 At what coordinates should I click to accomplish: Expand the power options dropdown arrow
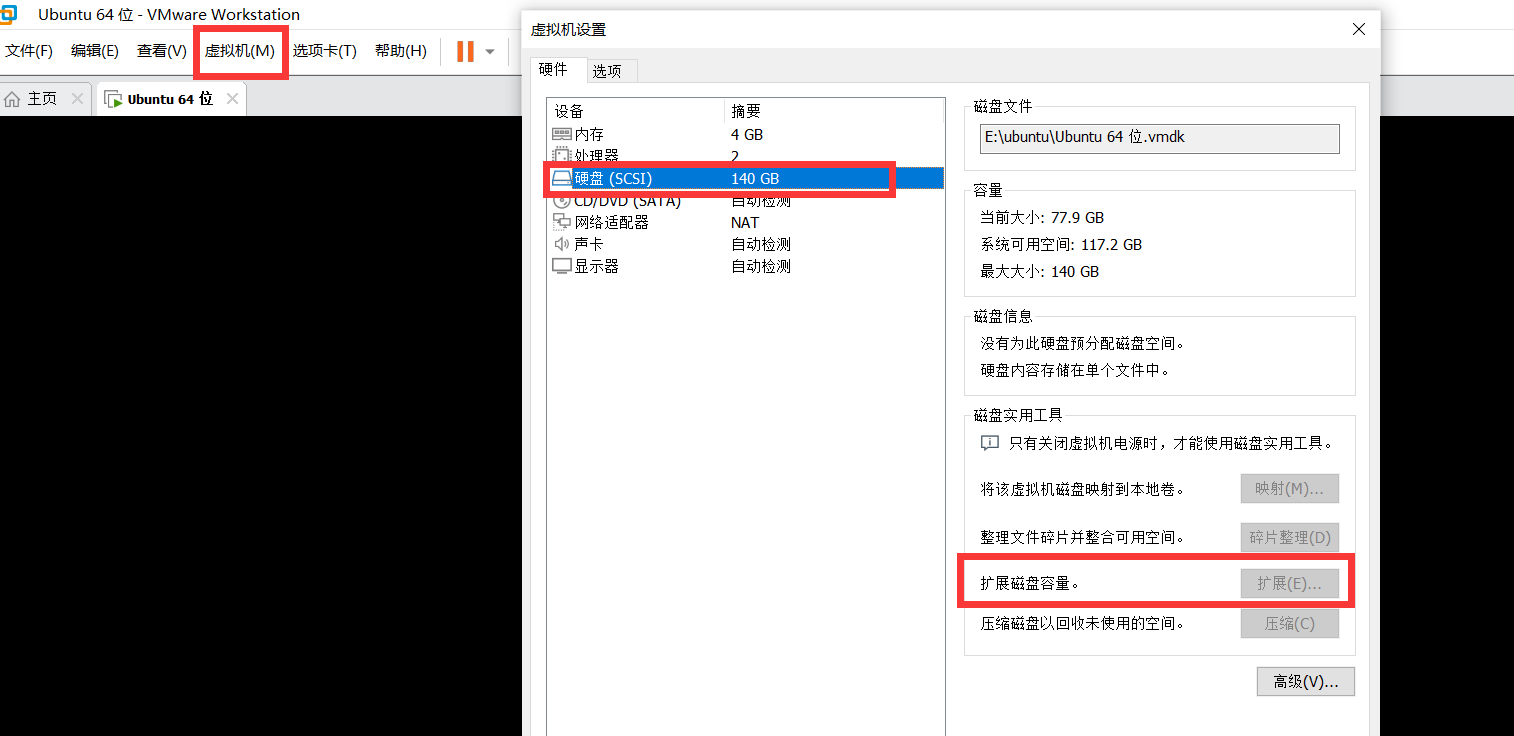click(x=490, y=52)
